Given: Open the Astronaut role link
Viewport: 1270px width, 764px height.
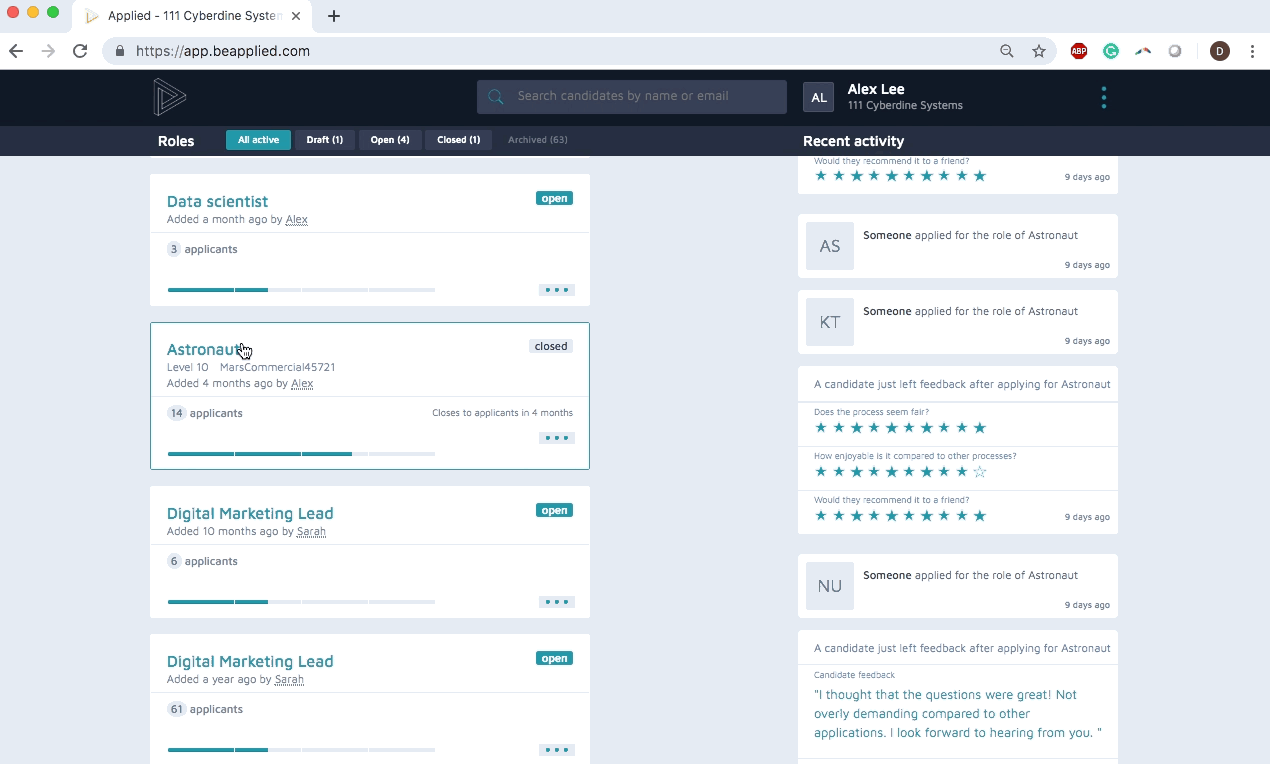Looking at the screenshot, I should click(203, 349).
